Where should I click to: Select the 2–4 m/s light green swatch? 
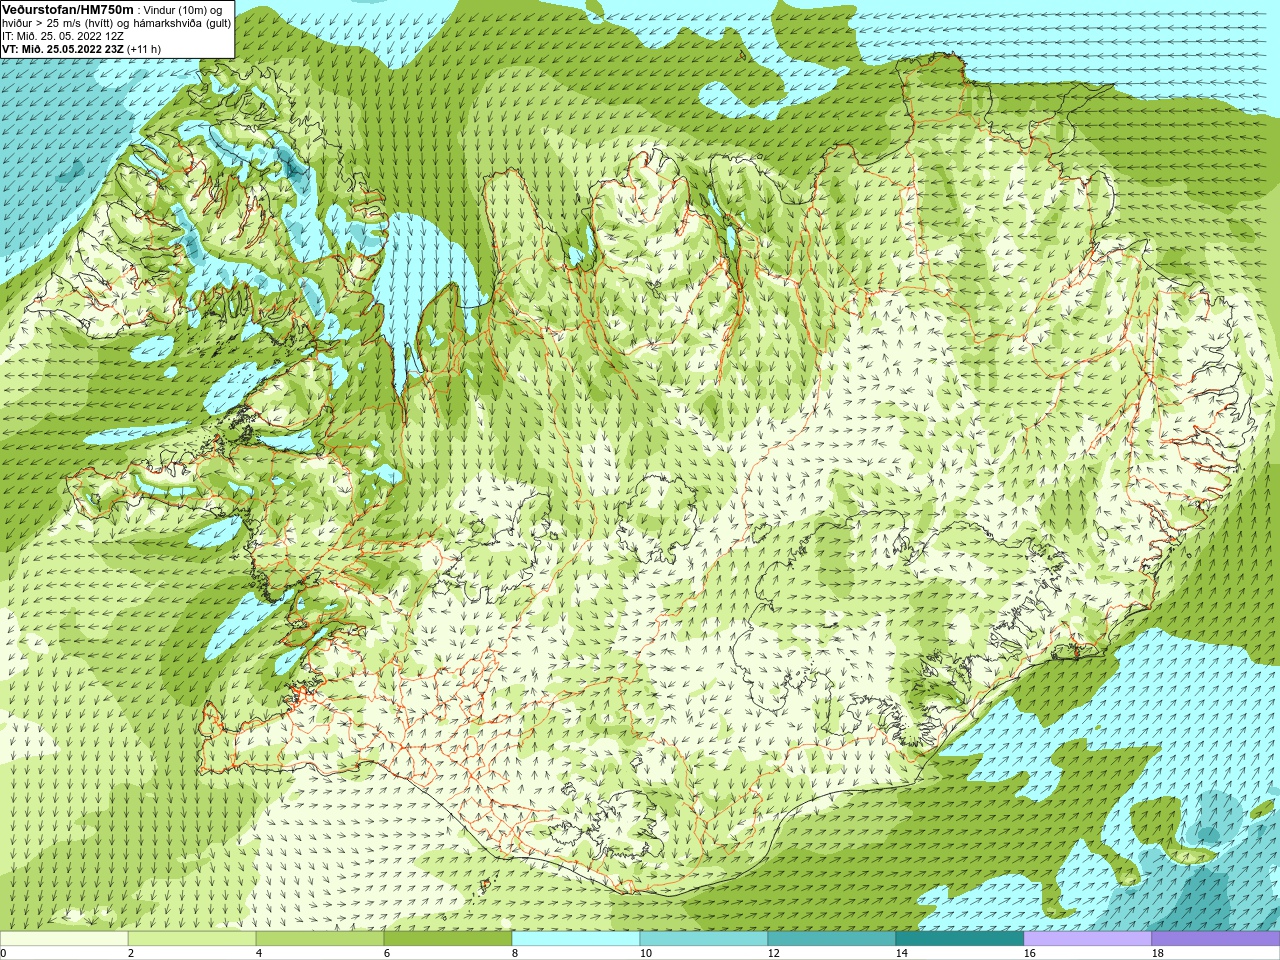coord(192,939)
